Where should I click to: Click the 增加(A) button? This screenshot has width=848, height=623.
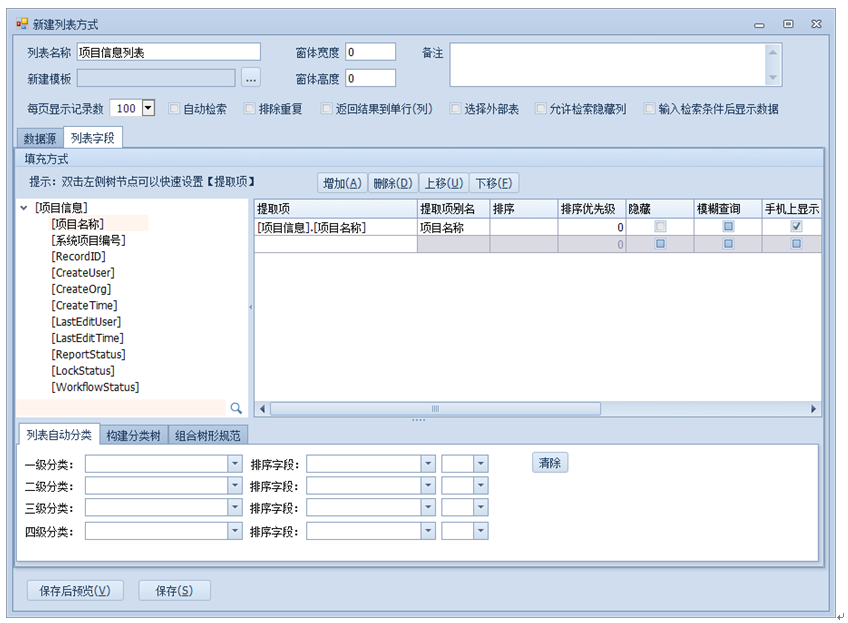point(341,183)
